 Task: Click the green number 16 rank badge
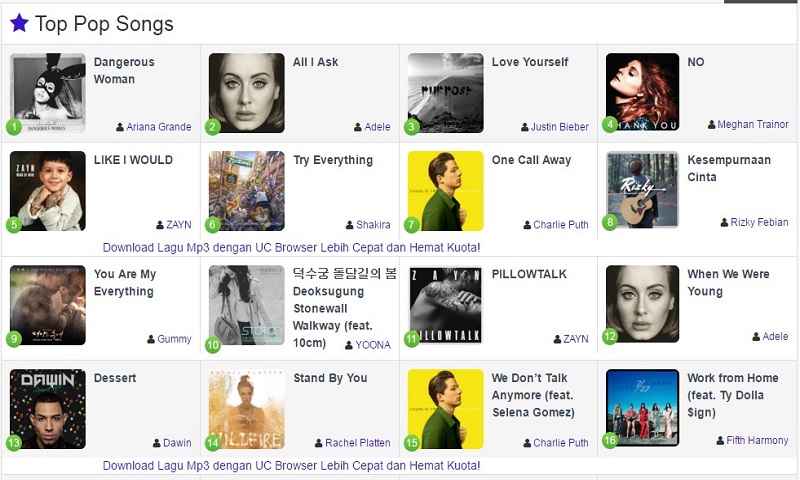(610, 440)
